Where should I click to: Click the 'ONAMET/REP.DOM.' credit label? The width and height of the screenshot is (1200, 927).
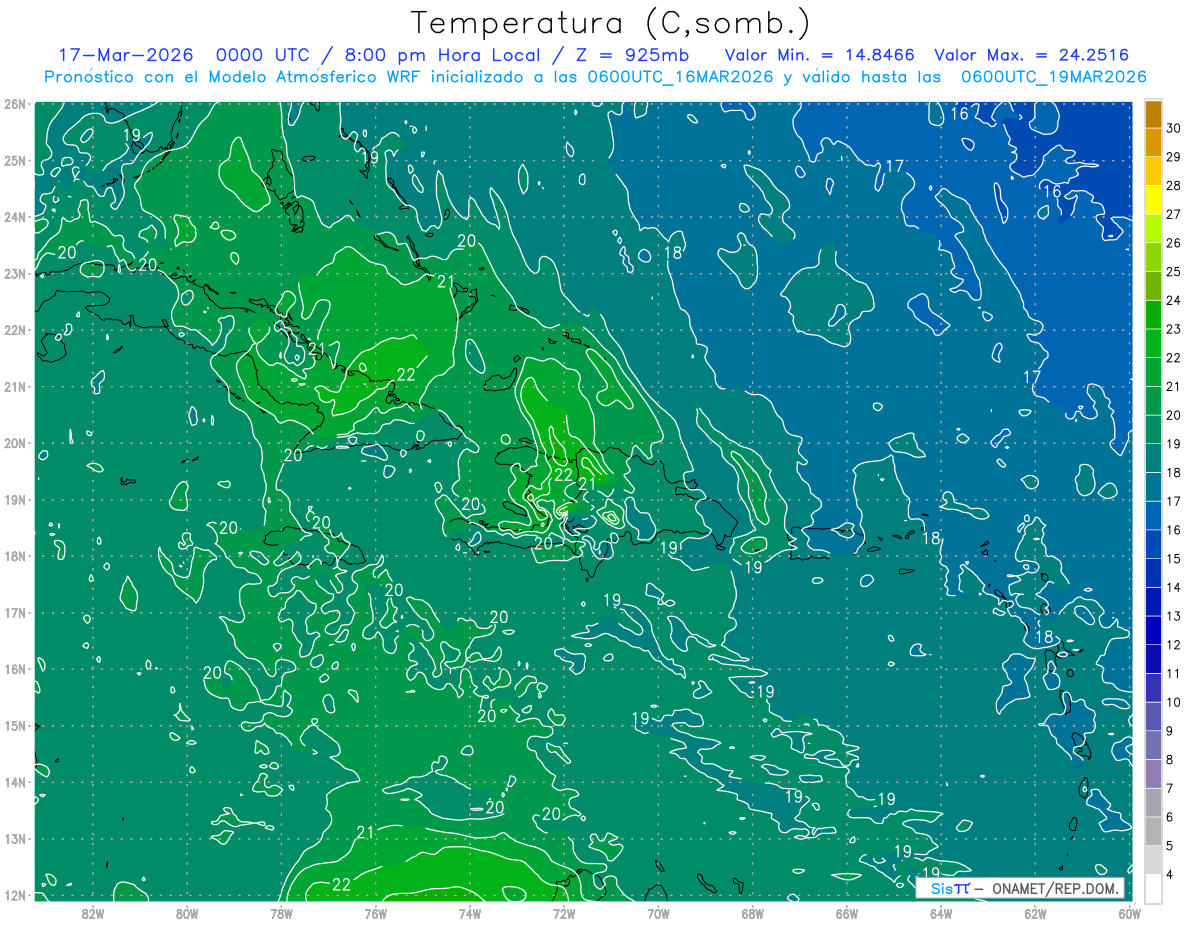tap(1056, 888)
